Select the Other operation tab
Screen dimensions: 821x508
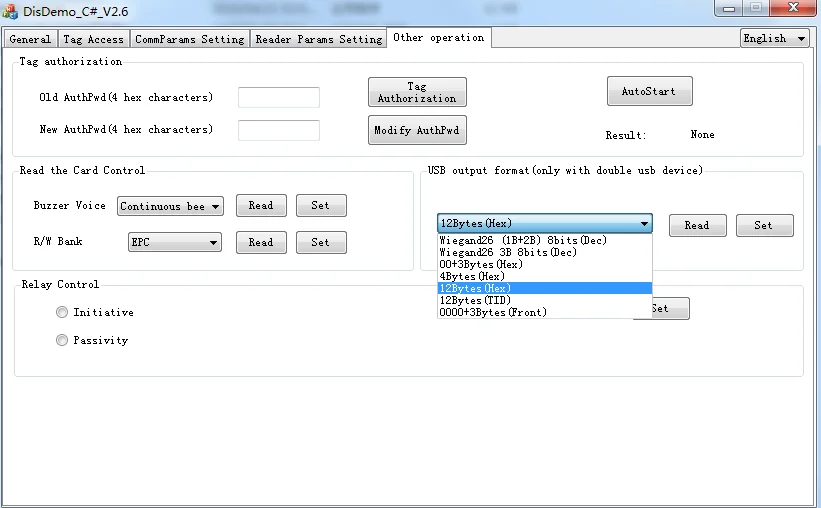(x=439, y=37)
